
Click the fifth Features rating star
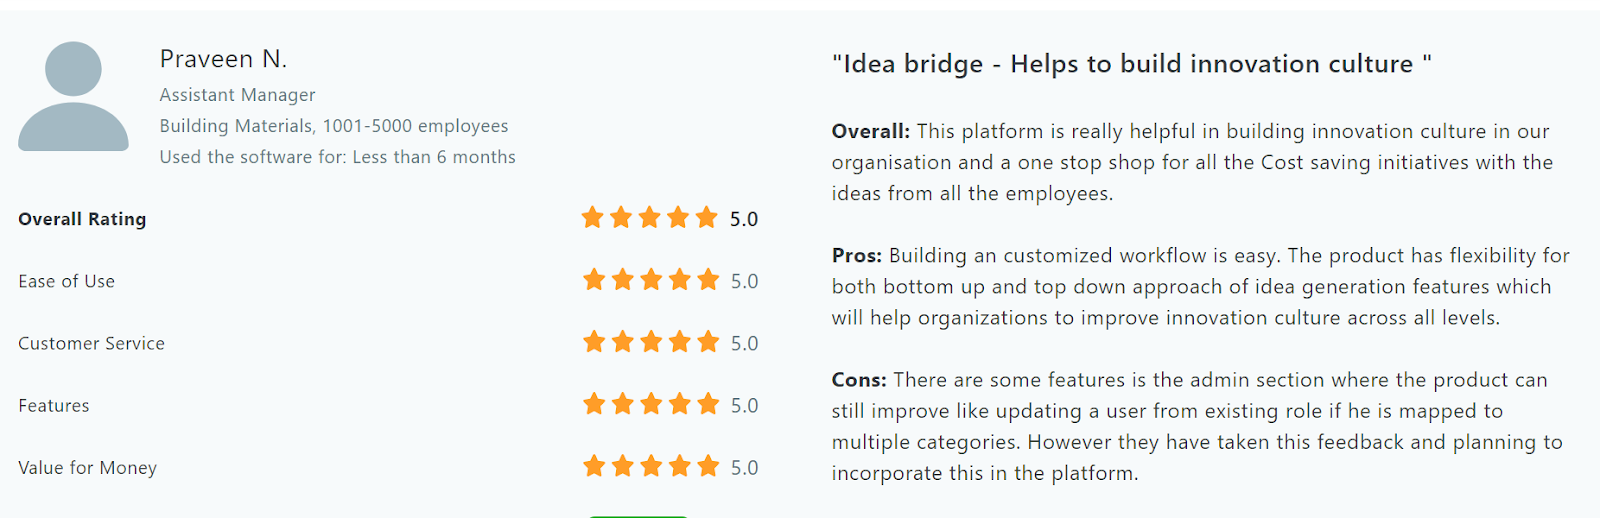tap(708, 404)
